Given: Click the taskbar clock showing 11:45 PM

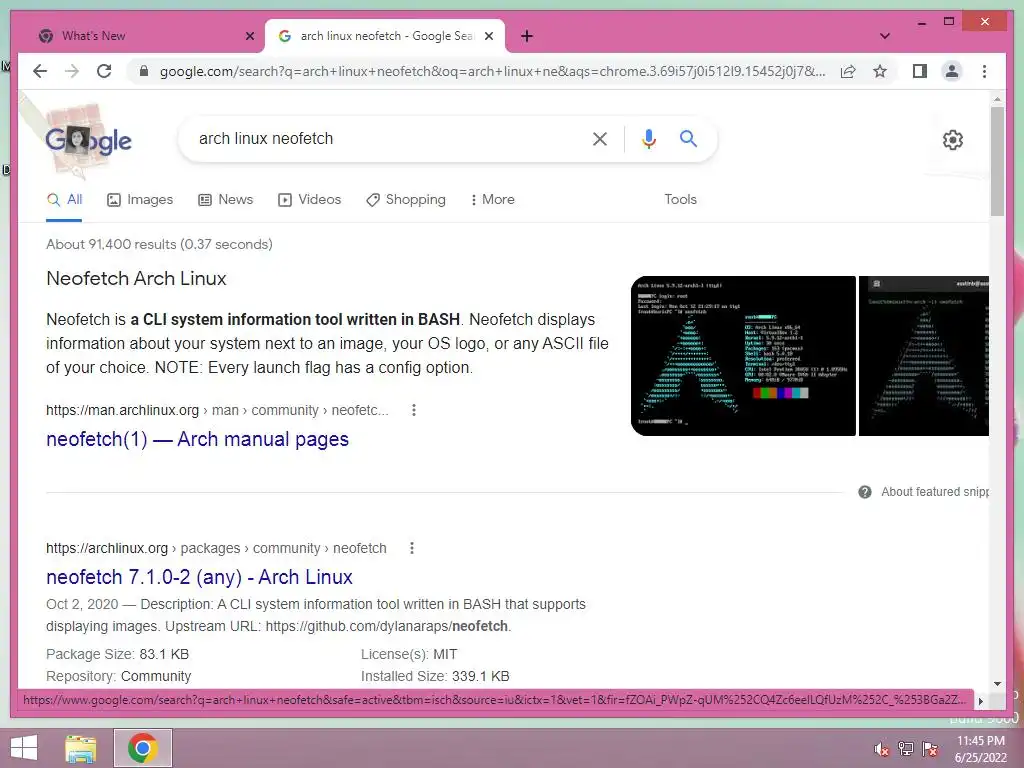Looking at the screenshot, I should point(981,749).
